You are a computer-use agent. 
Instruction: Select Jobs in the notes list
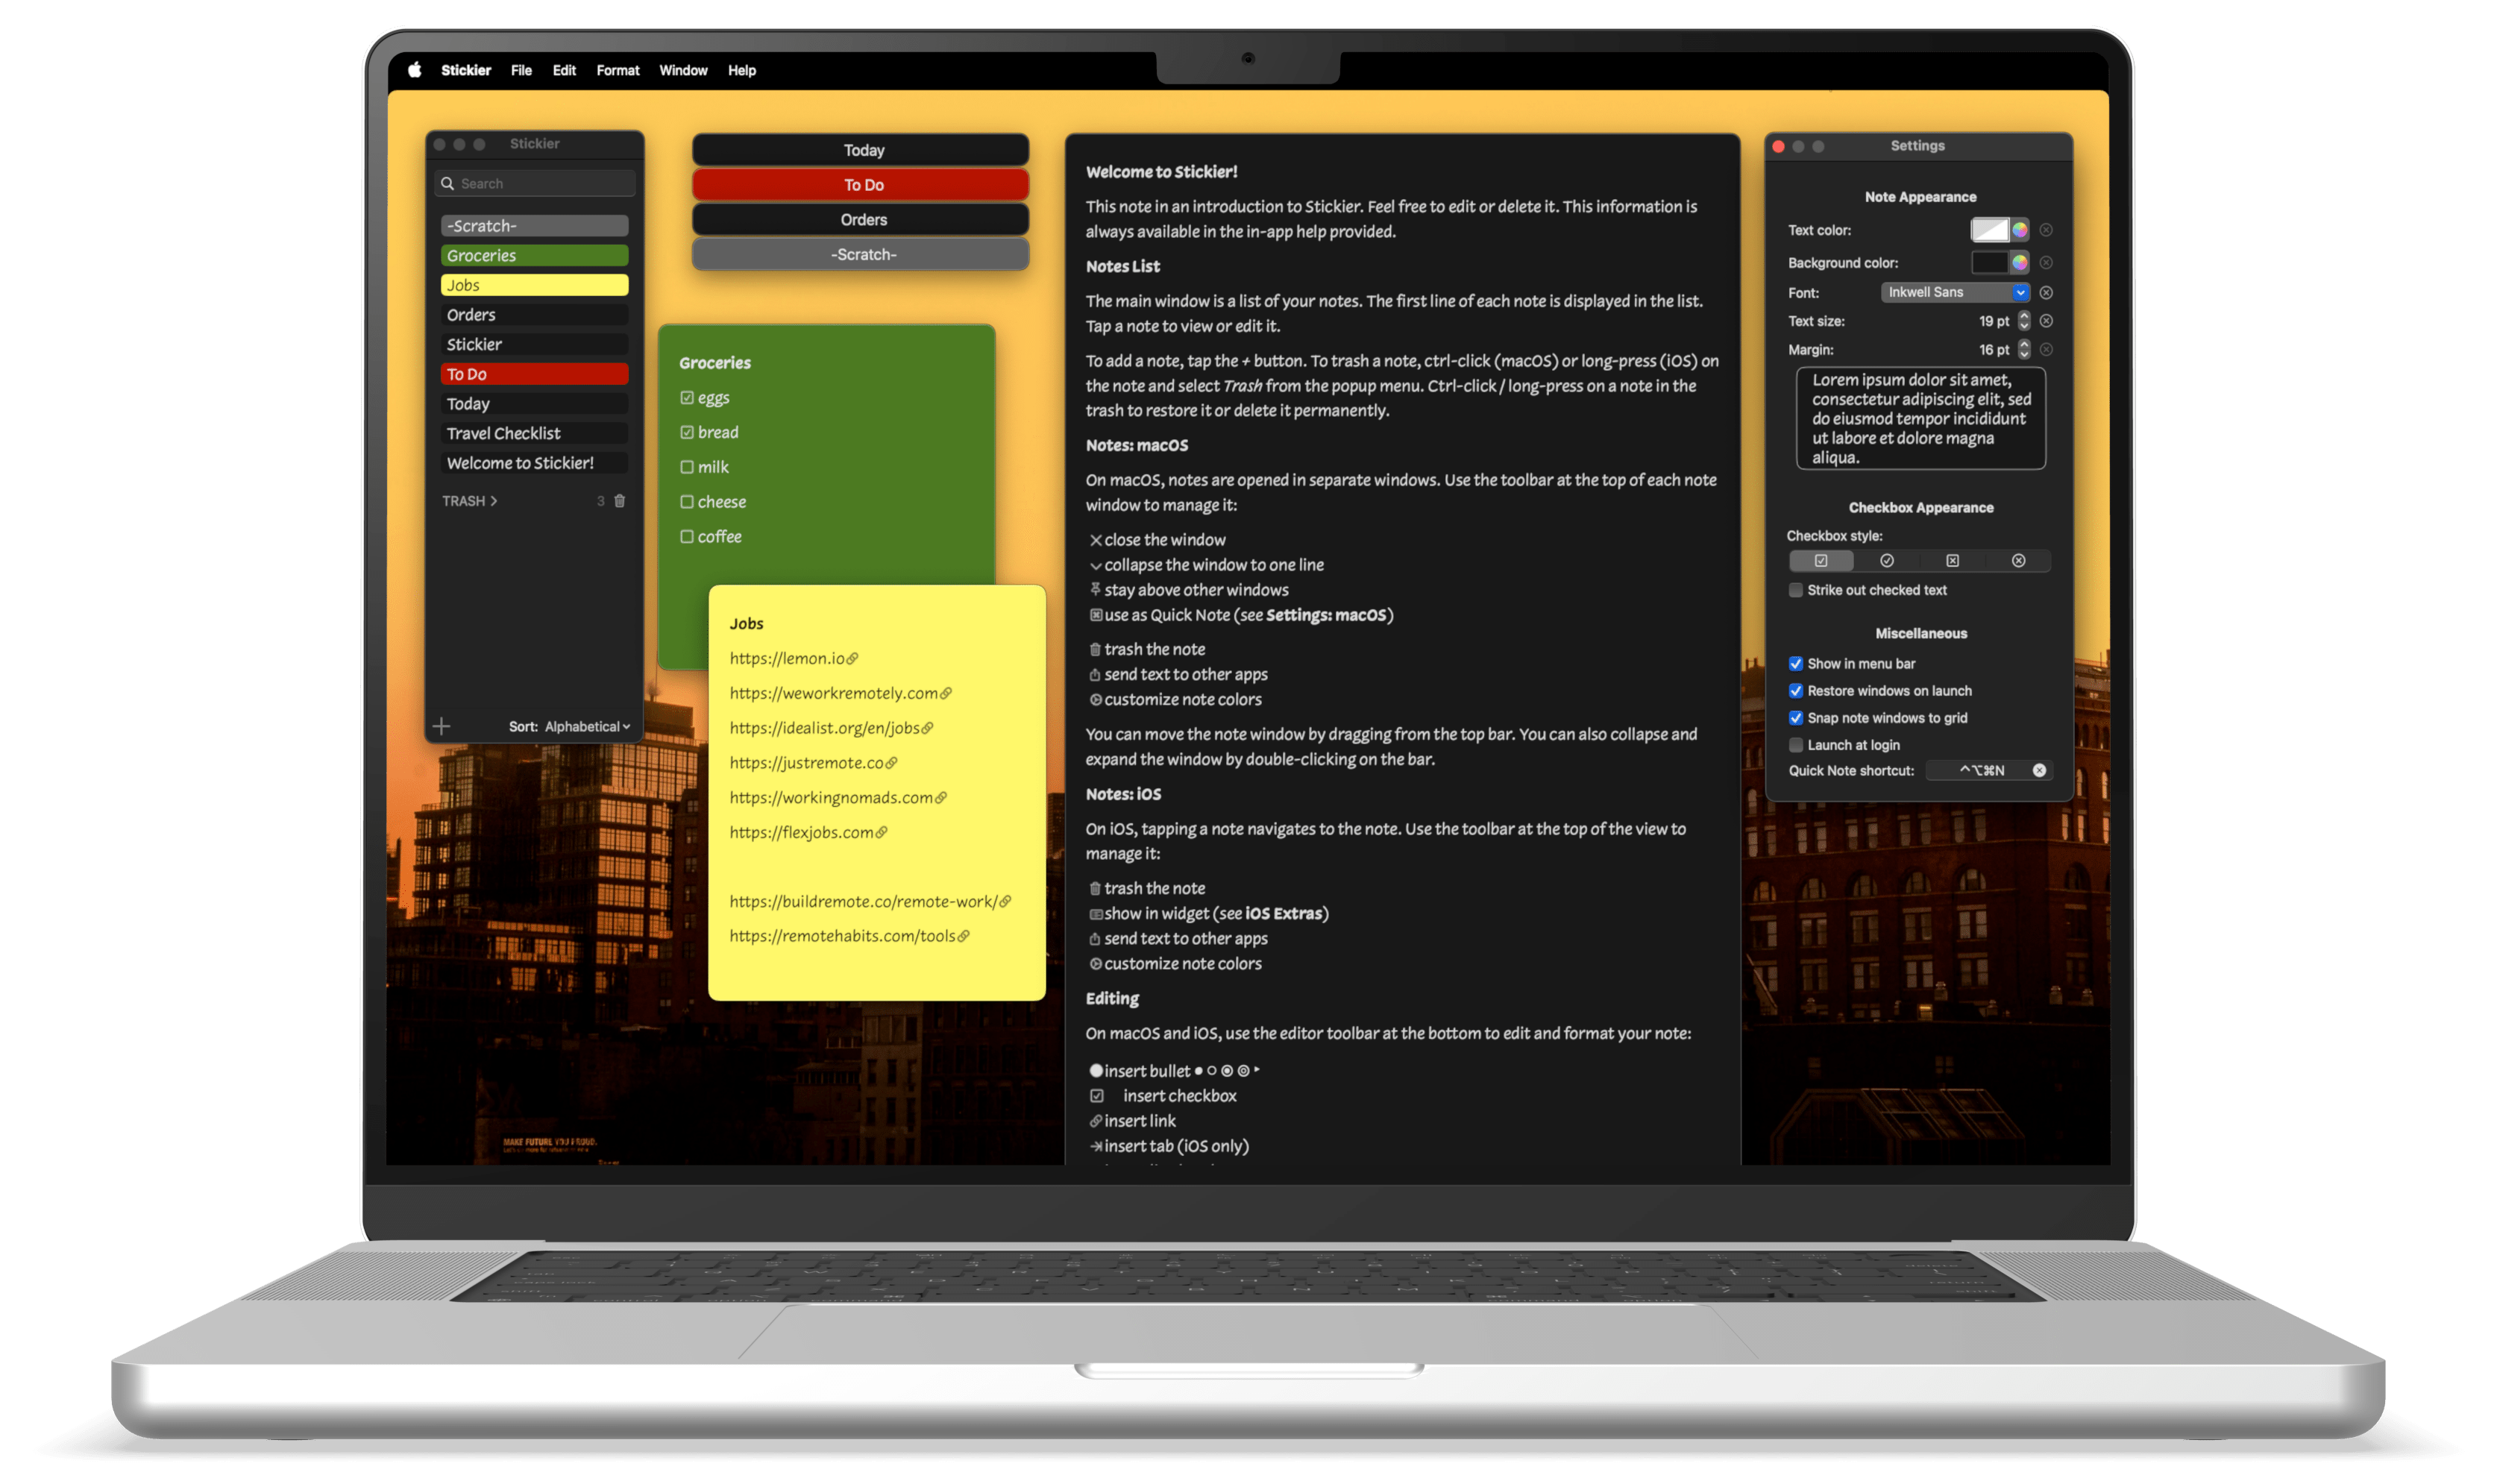pos(534,285)
